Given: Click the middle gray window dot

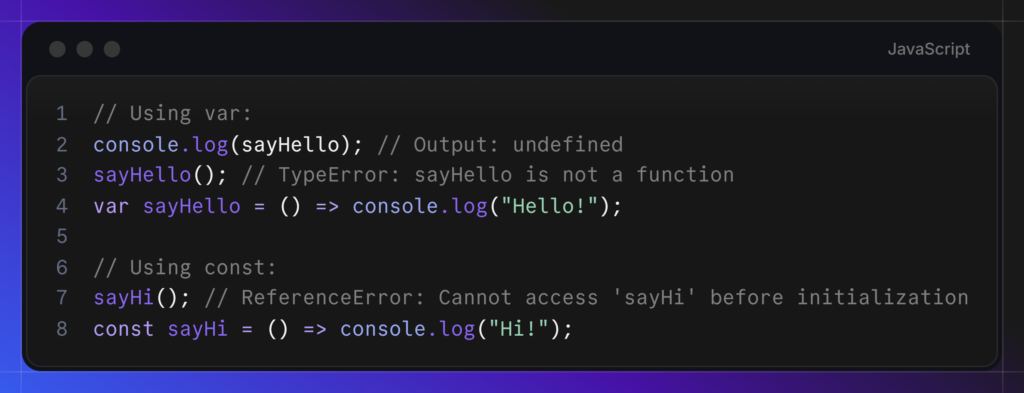Looking at the screenshot, I should [x=85, y=49].
